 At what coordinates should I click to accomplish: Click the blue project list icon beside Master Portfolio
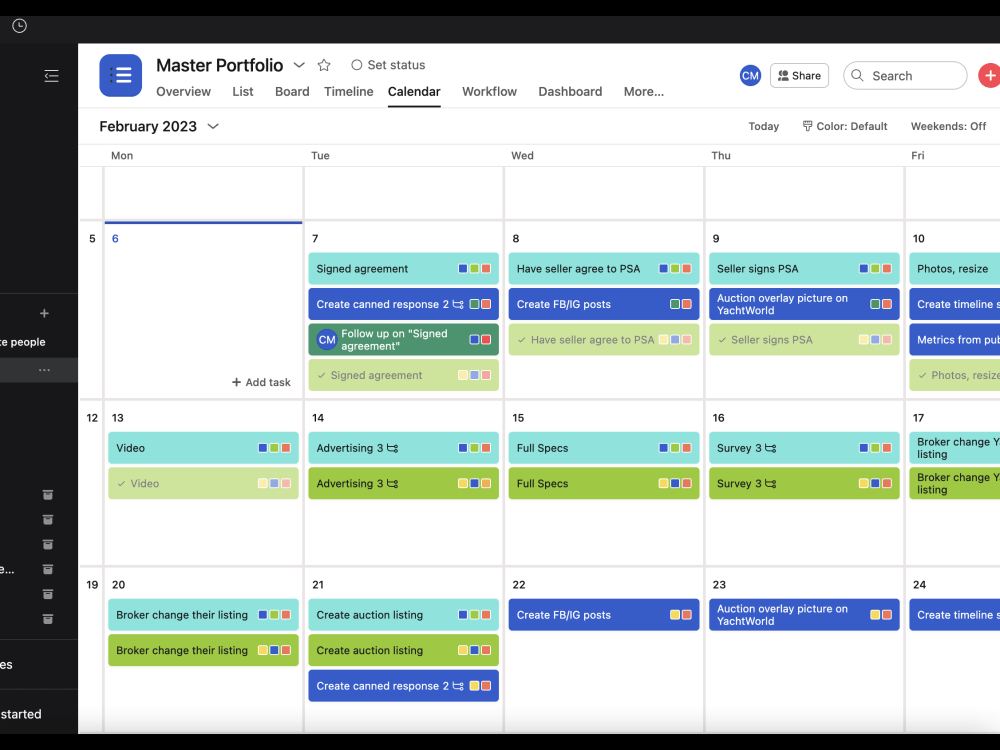click(x=120, y=75)
